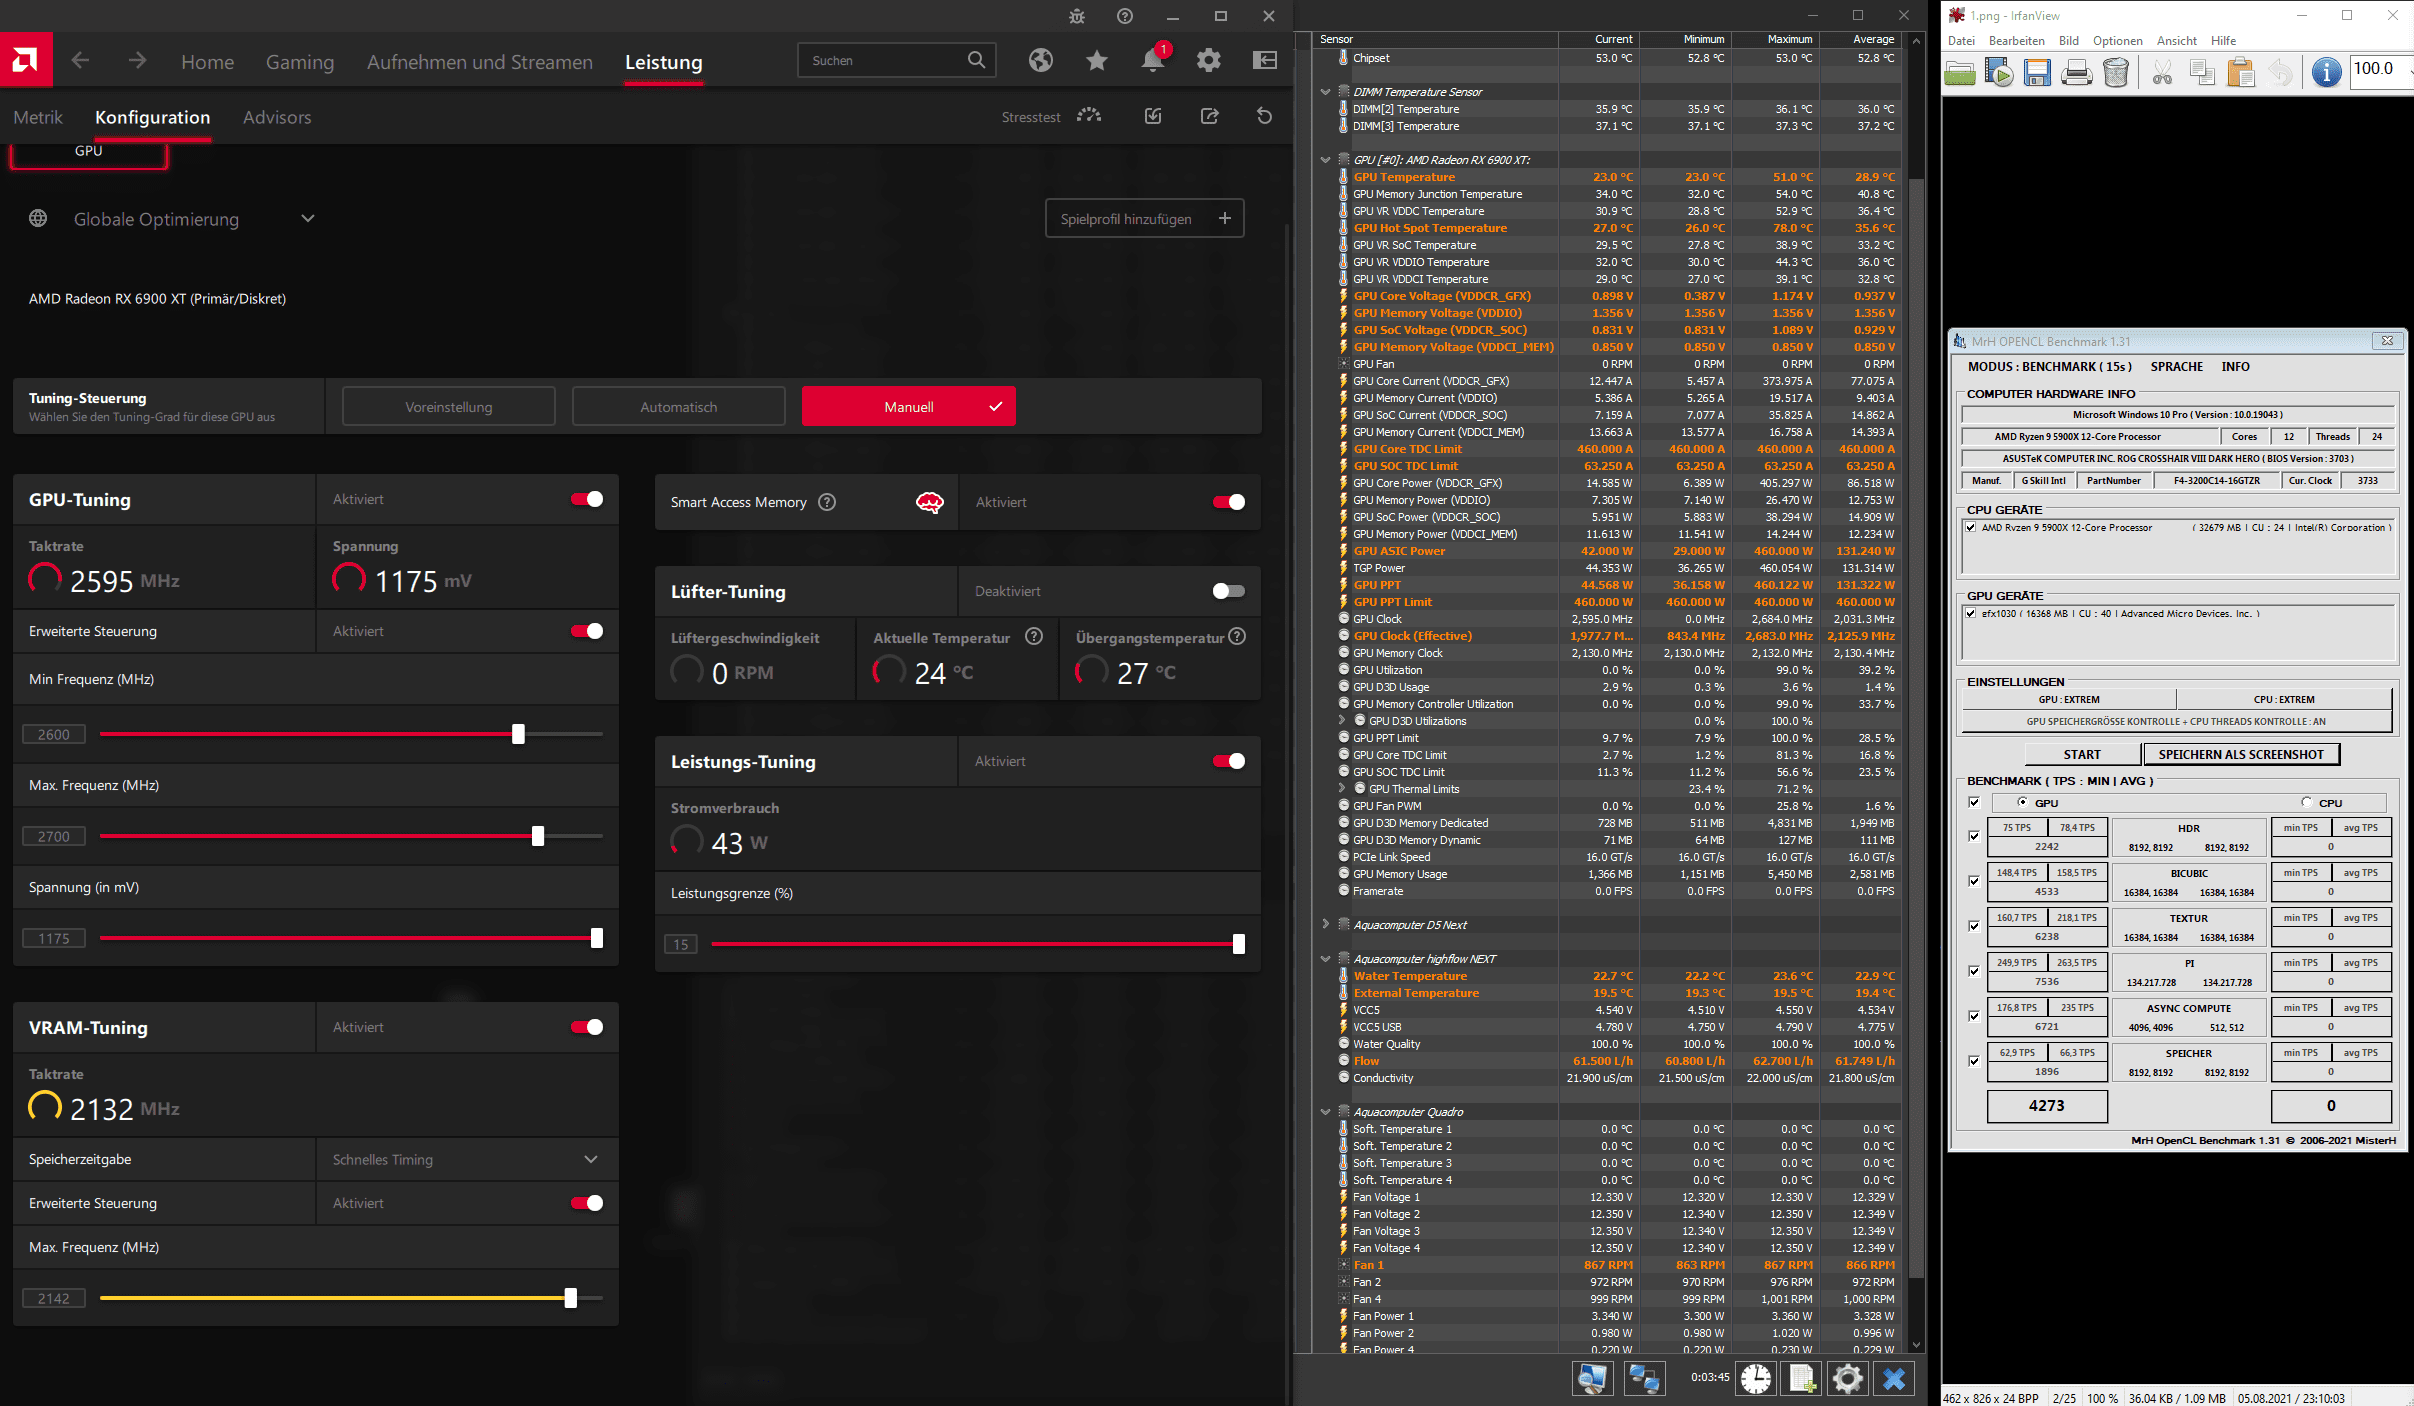Image resolution: width=2414 pixels, height=1406 pixels.
Task: Open HWiNFO sensor settings gear icon
Action: click(1848, 1379)
